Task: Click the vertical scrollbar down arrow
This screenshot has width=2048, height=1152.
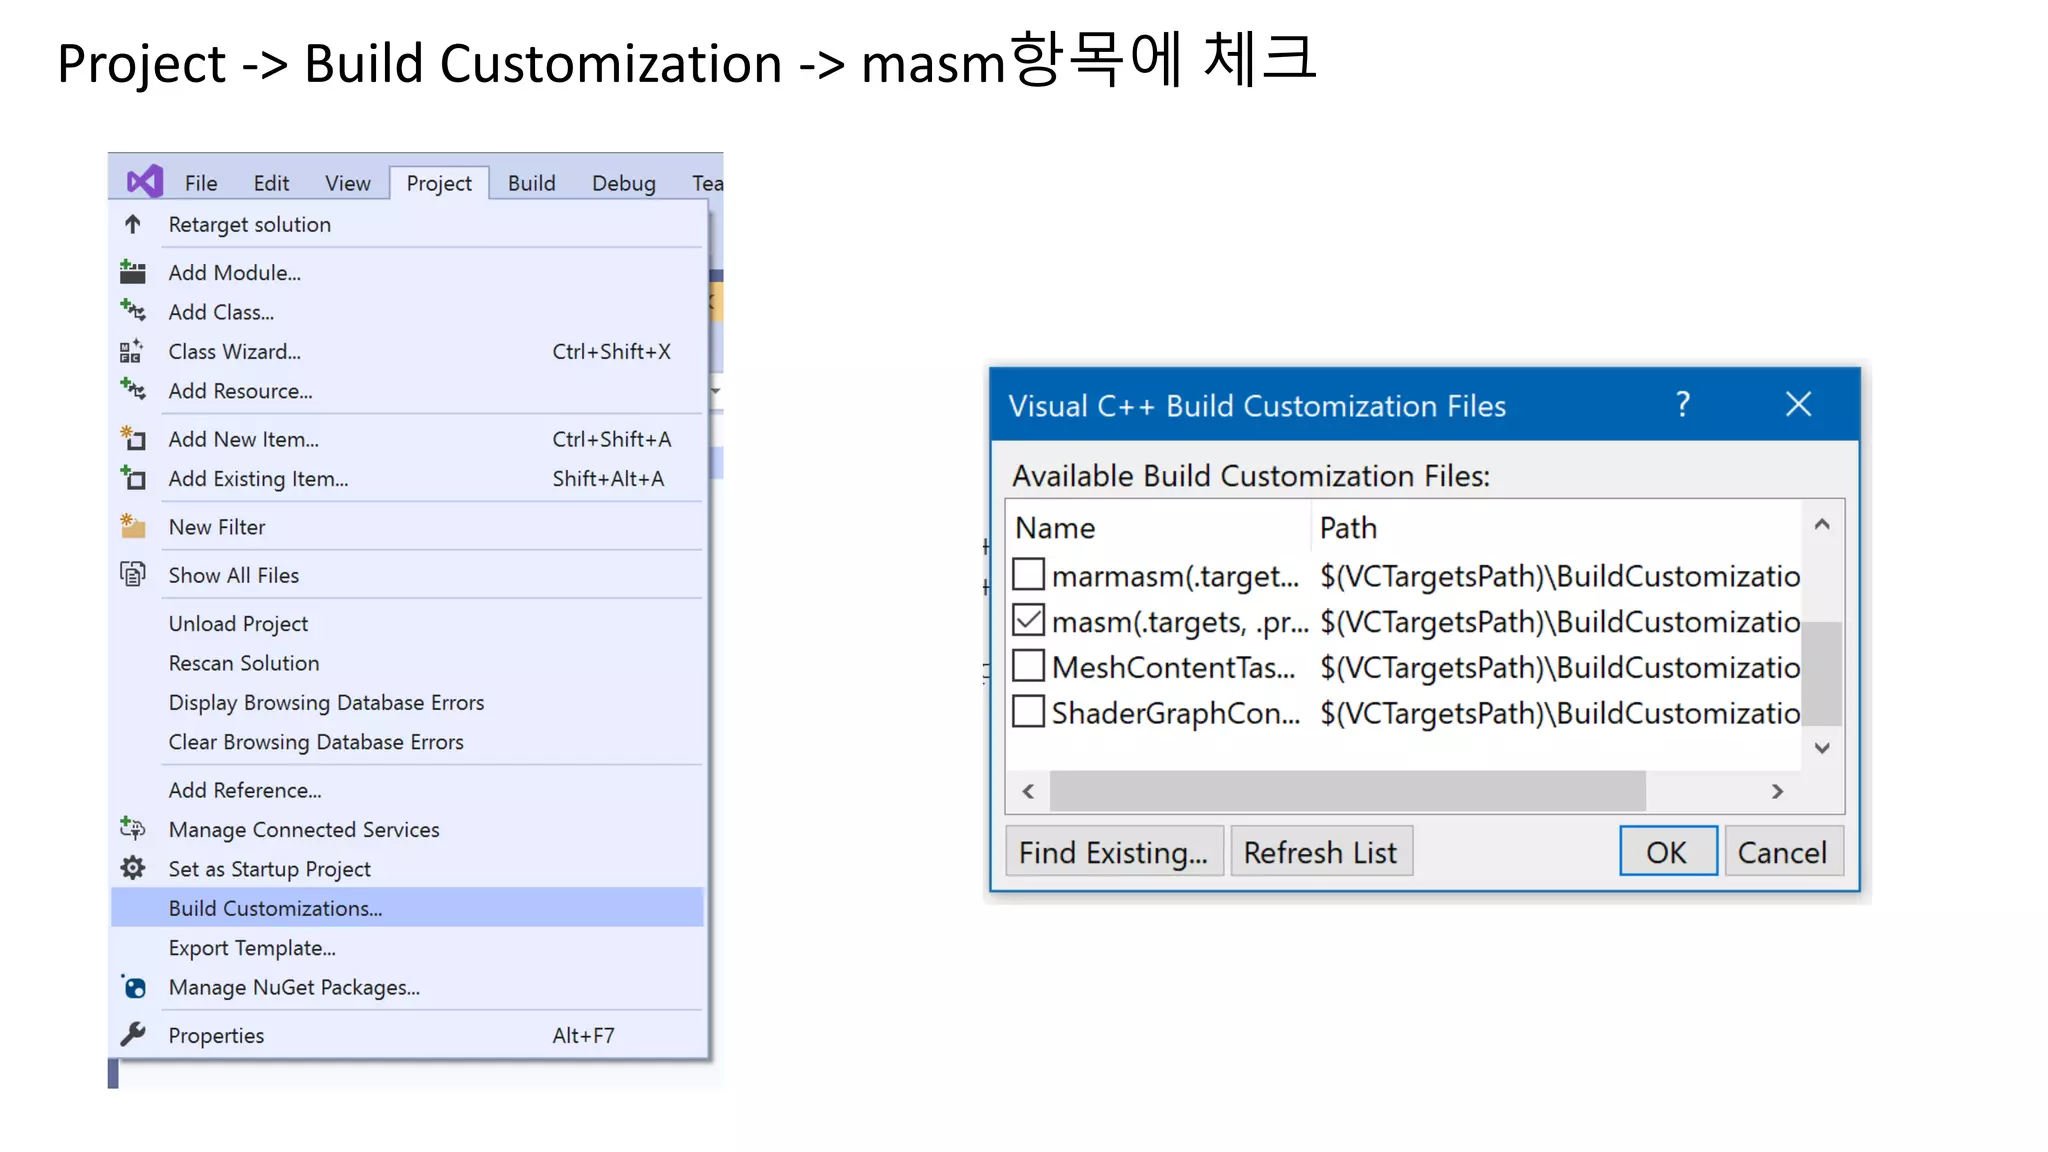Action: click(1822, 748)
